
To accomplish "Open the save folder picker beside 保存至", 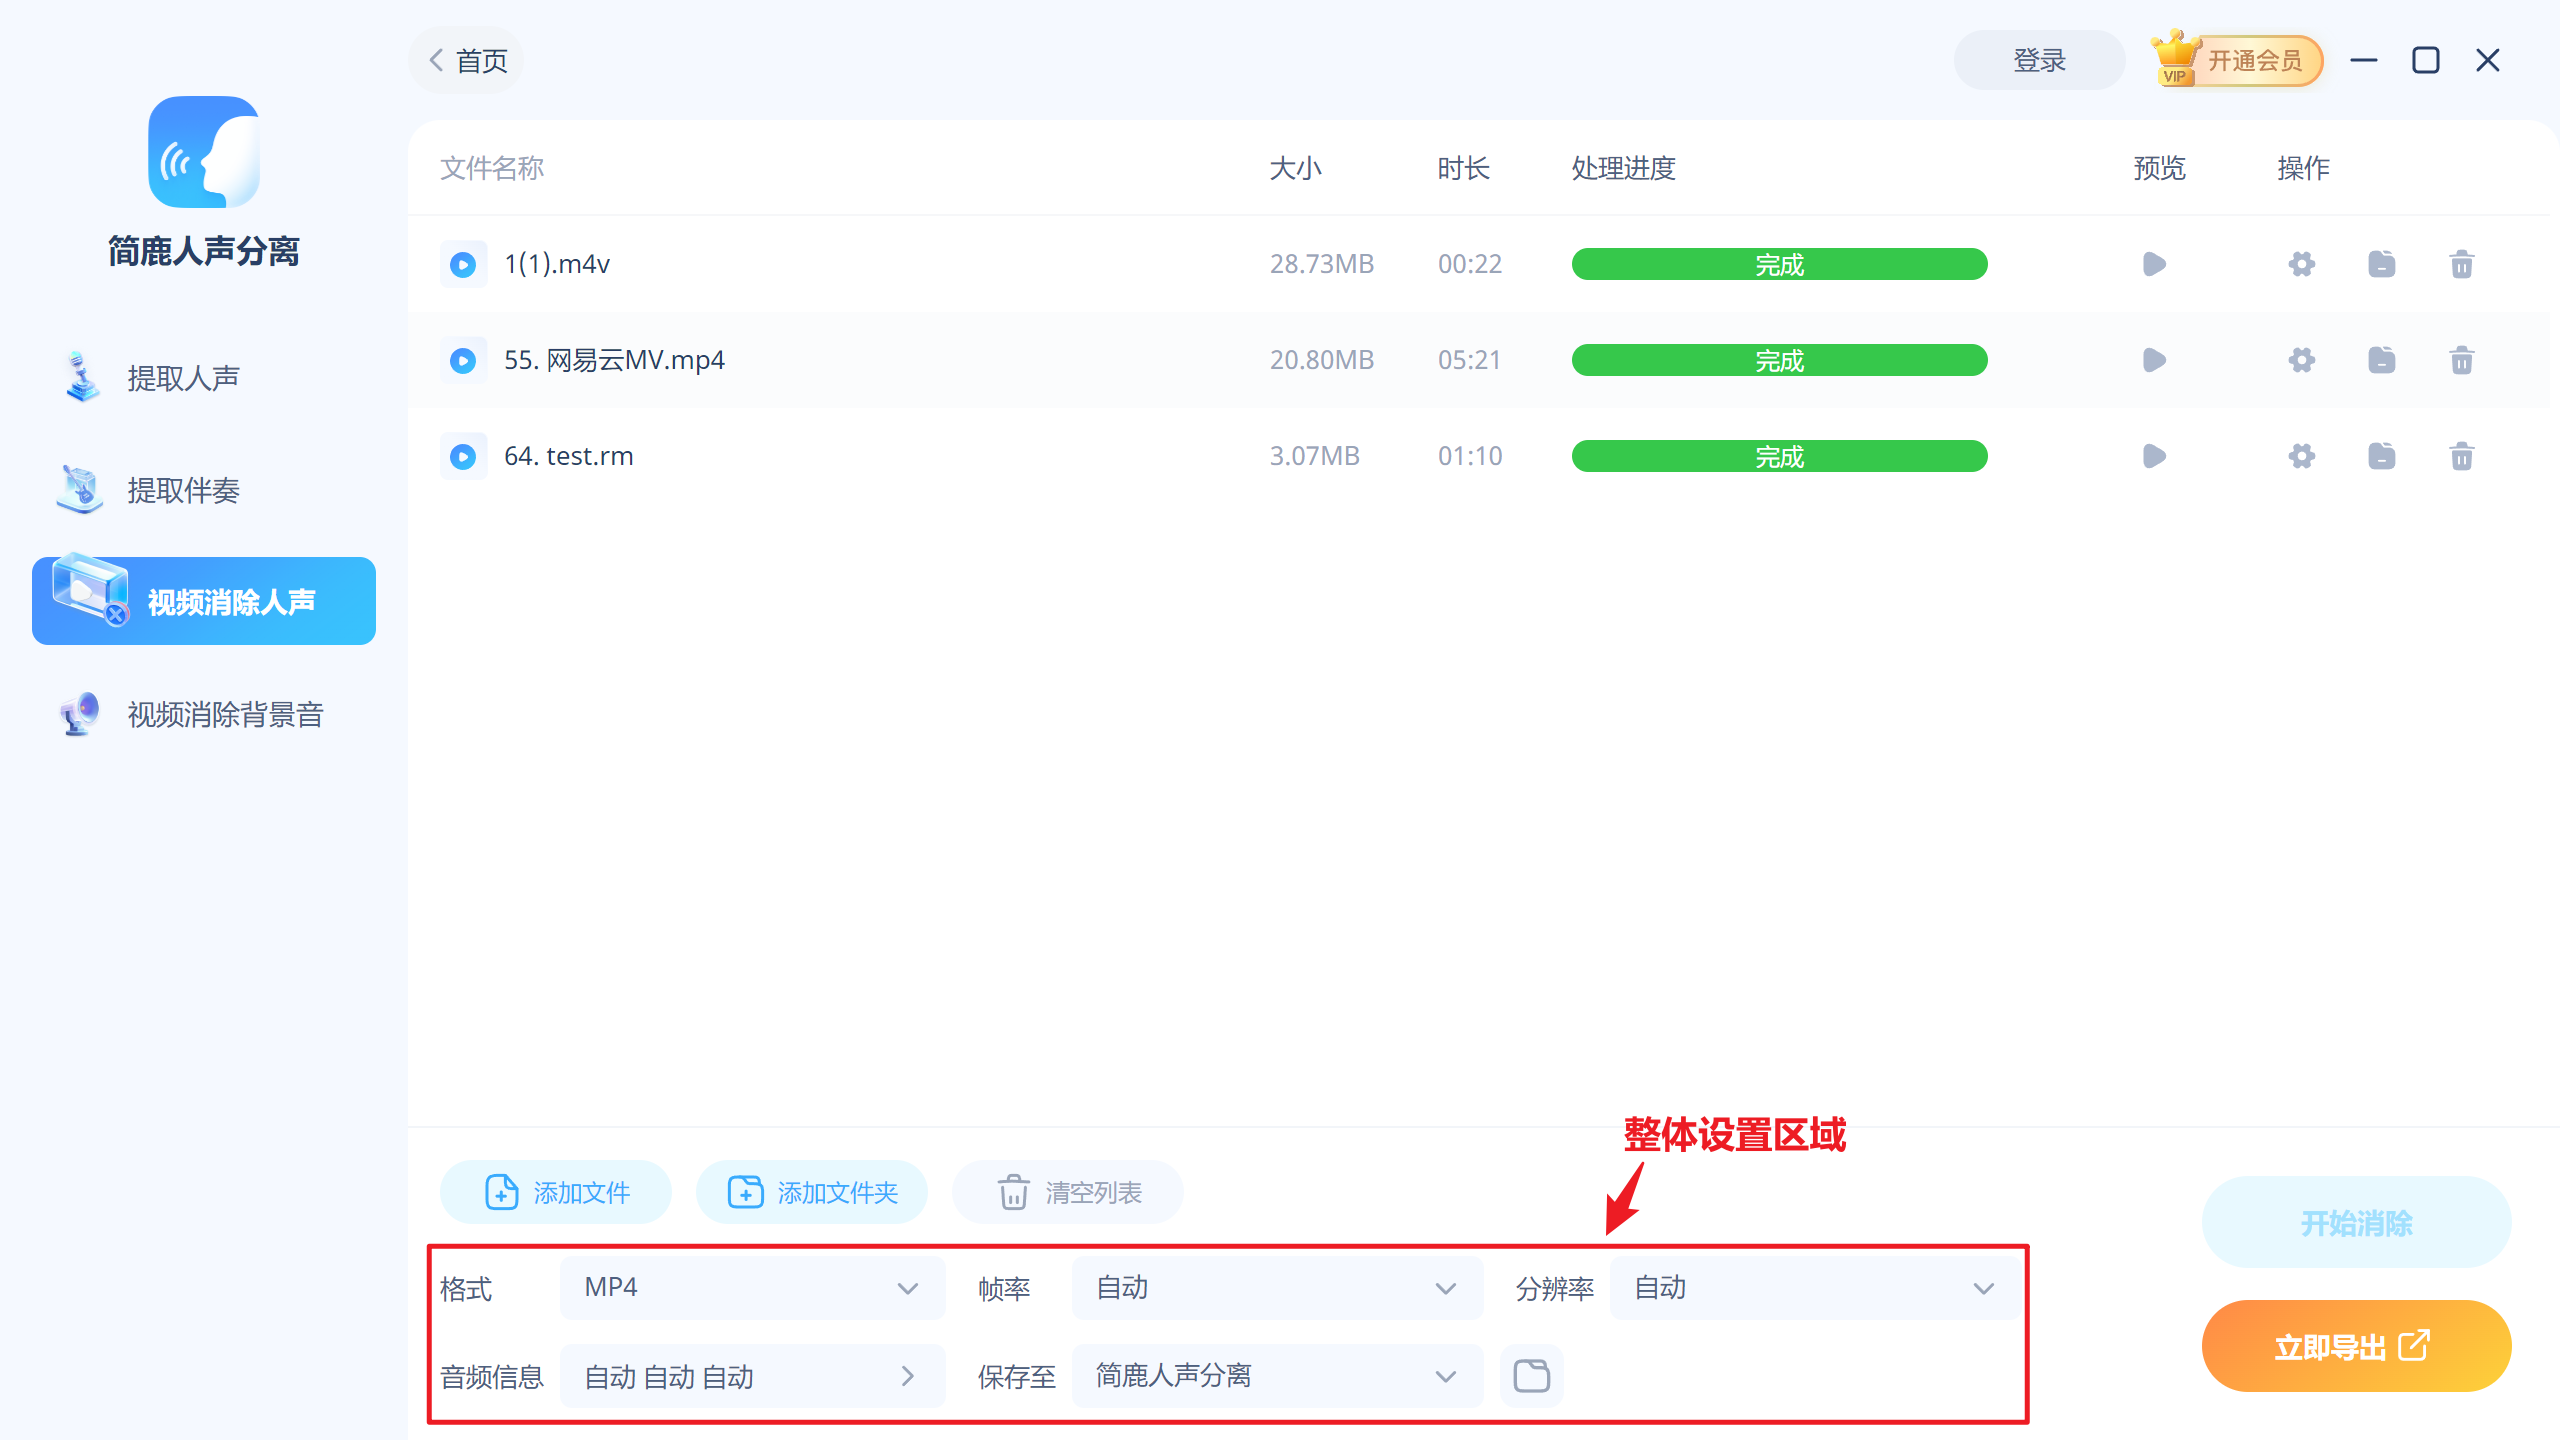I will click(x=1531, y=1375).
